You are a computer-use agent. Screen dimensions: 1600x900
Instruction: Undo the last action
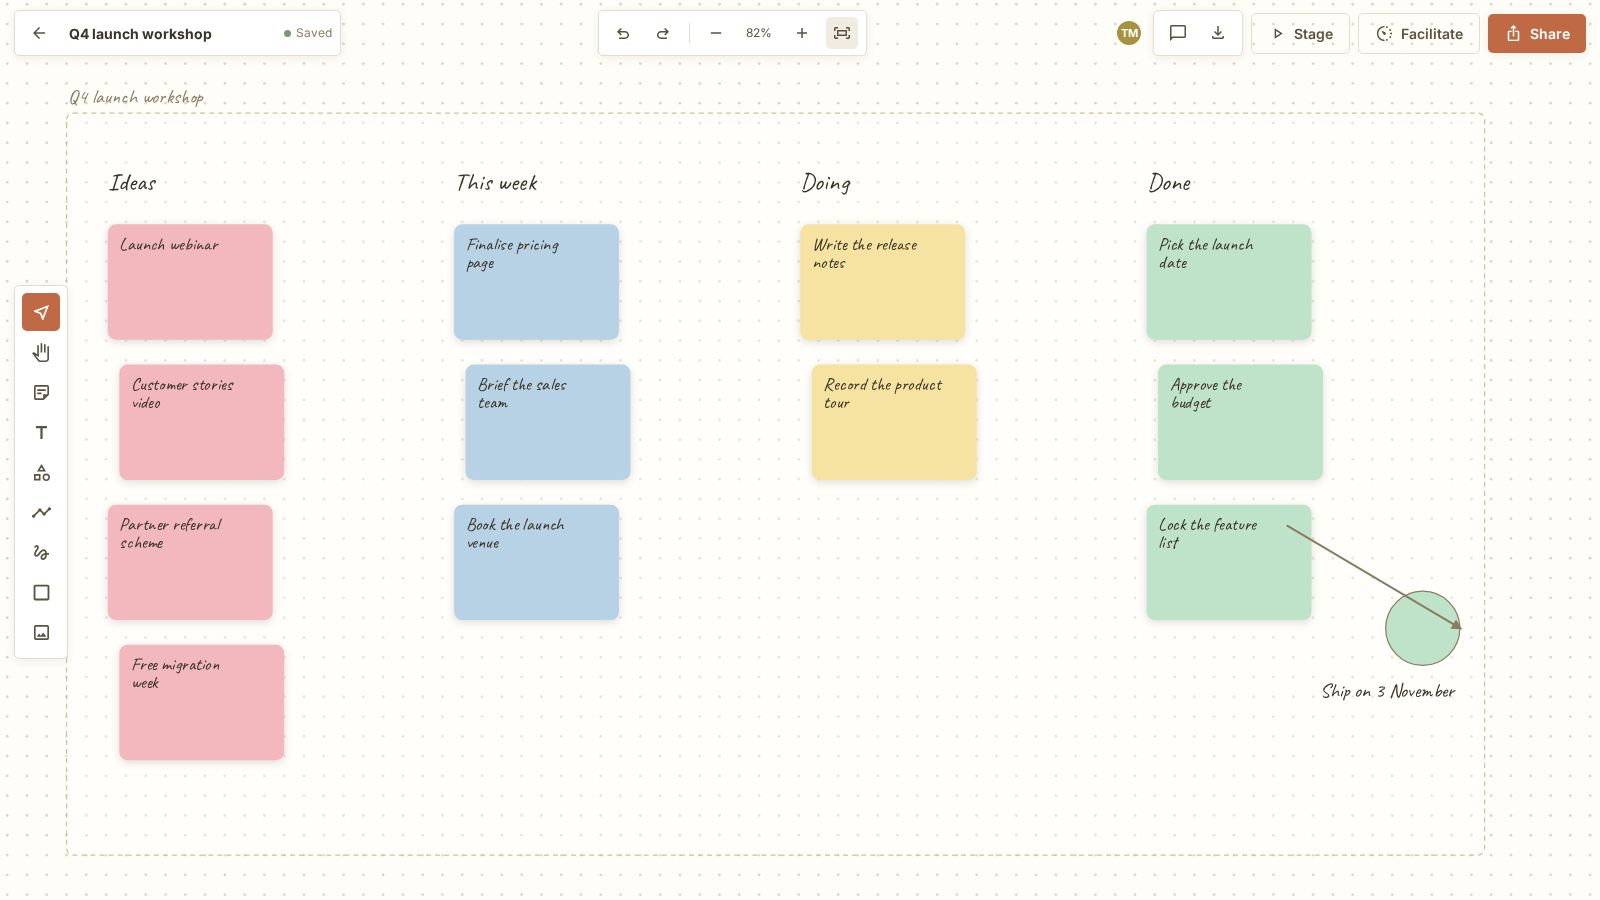point(623,33)
